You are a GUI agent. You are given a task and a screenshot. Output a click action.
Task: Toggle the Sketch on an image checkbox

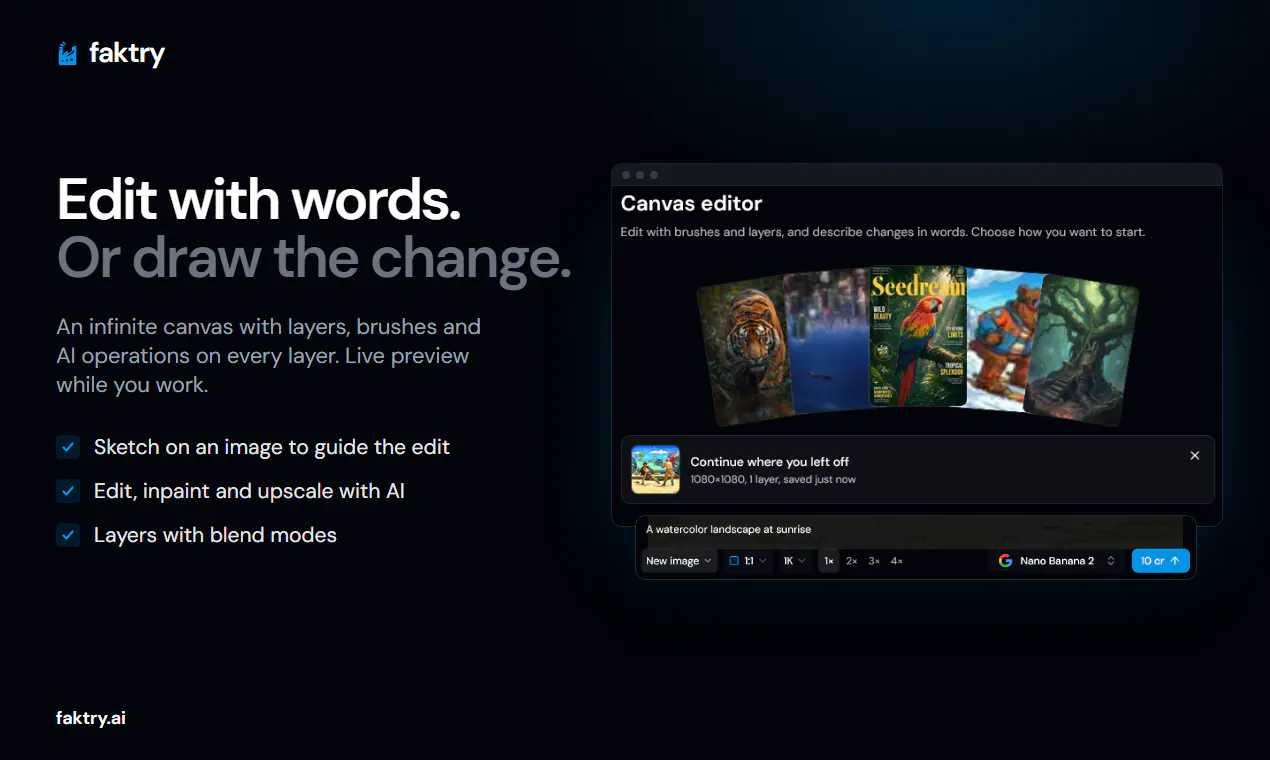[68, 447]
